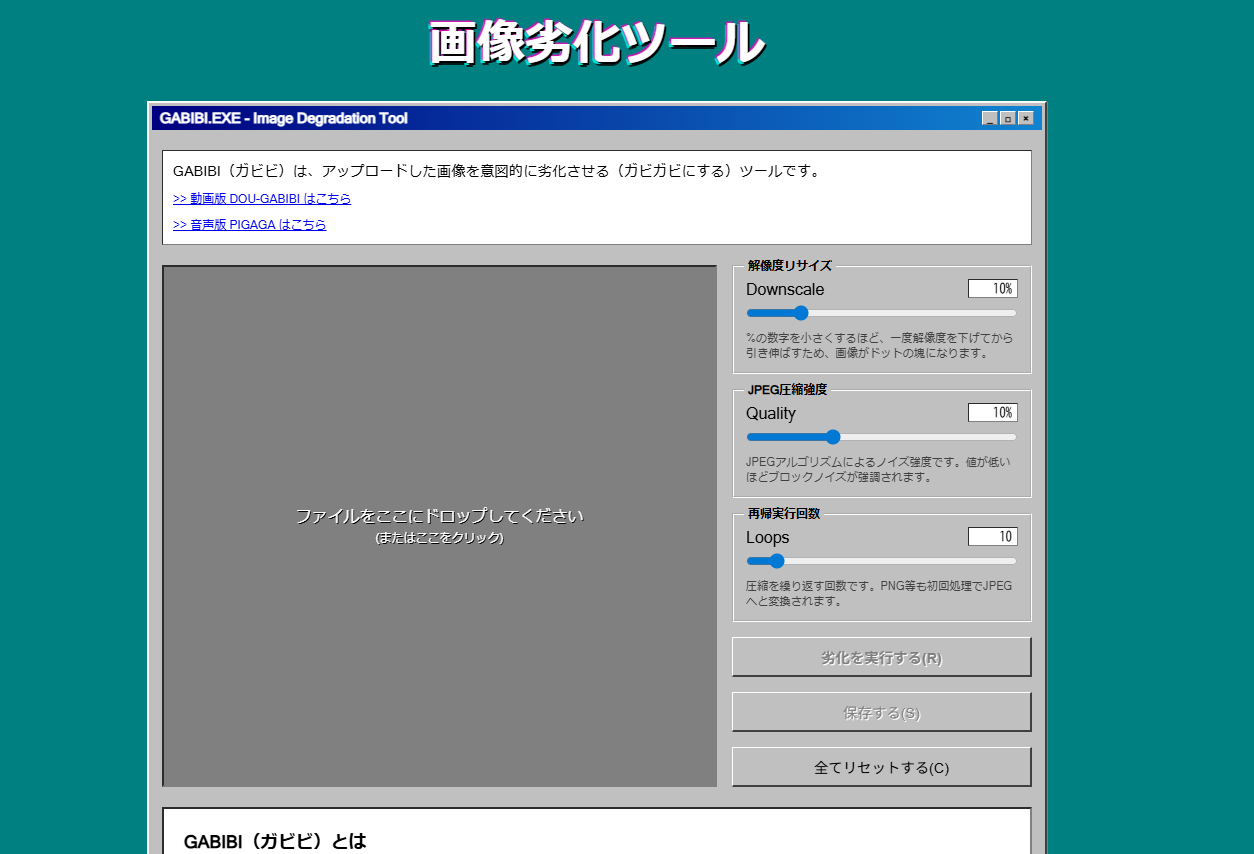Click the minimize icon in GABIBI.EXE title bar
The image size is (1254, 854).
pyautogui.click(x=990, y=118)
